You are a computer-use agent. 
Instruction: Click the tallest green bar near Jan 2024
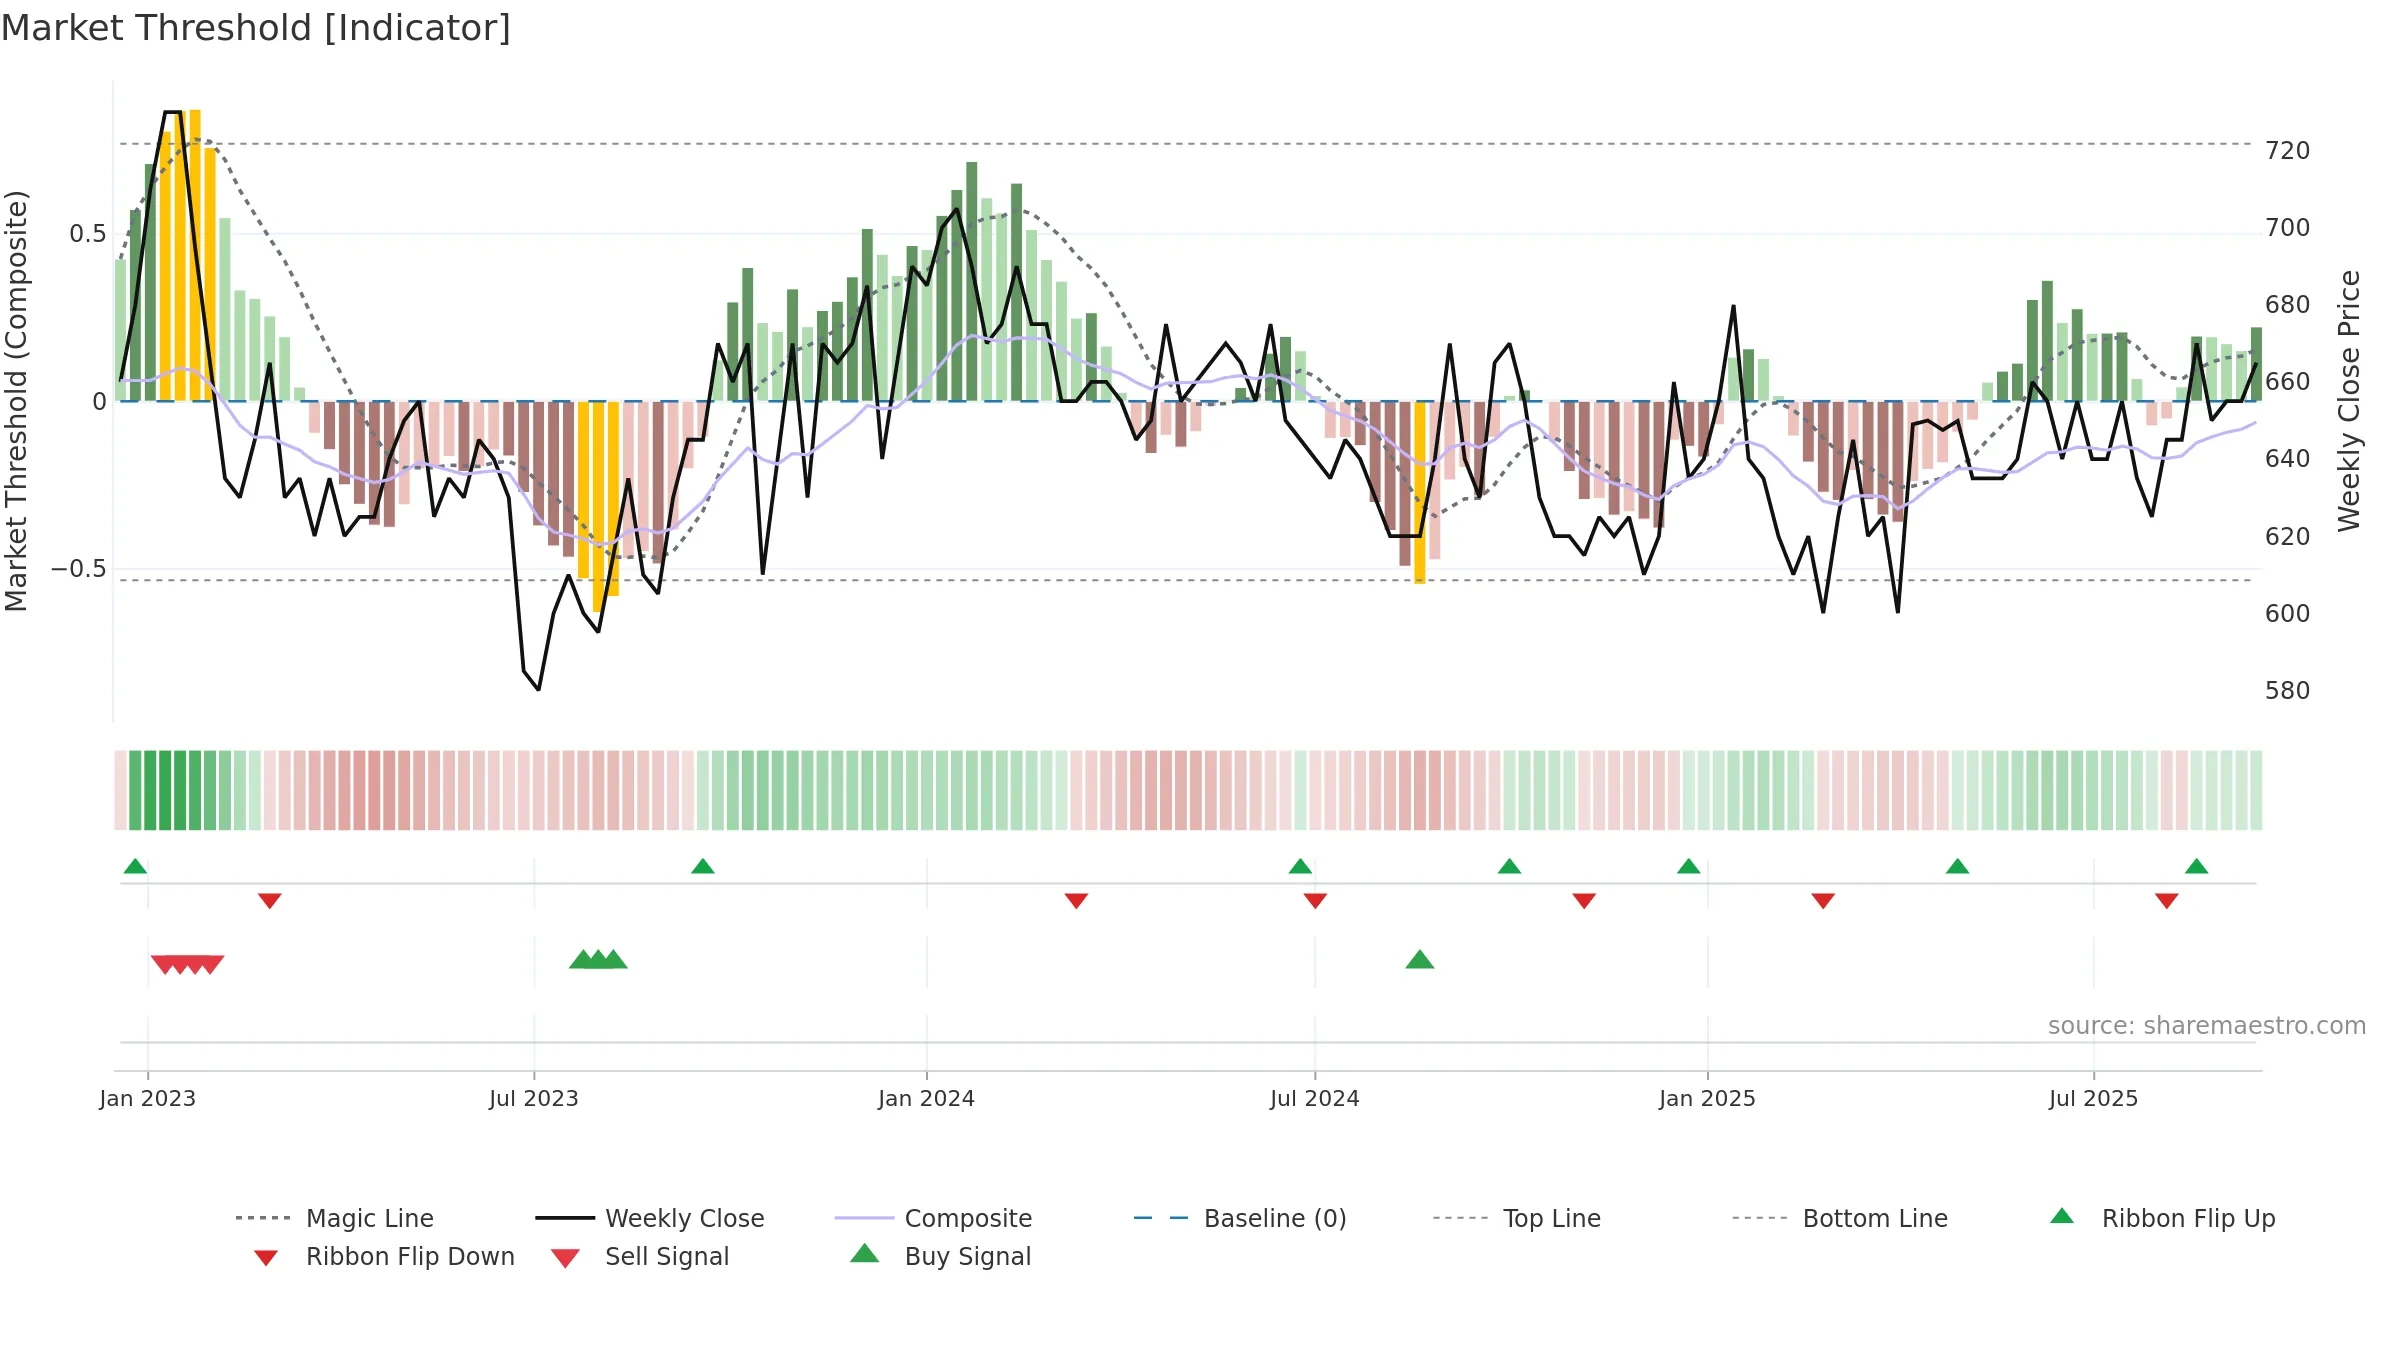(972, 281)
